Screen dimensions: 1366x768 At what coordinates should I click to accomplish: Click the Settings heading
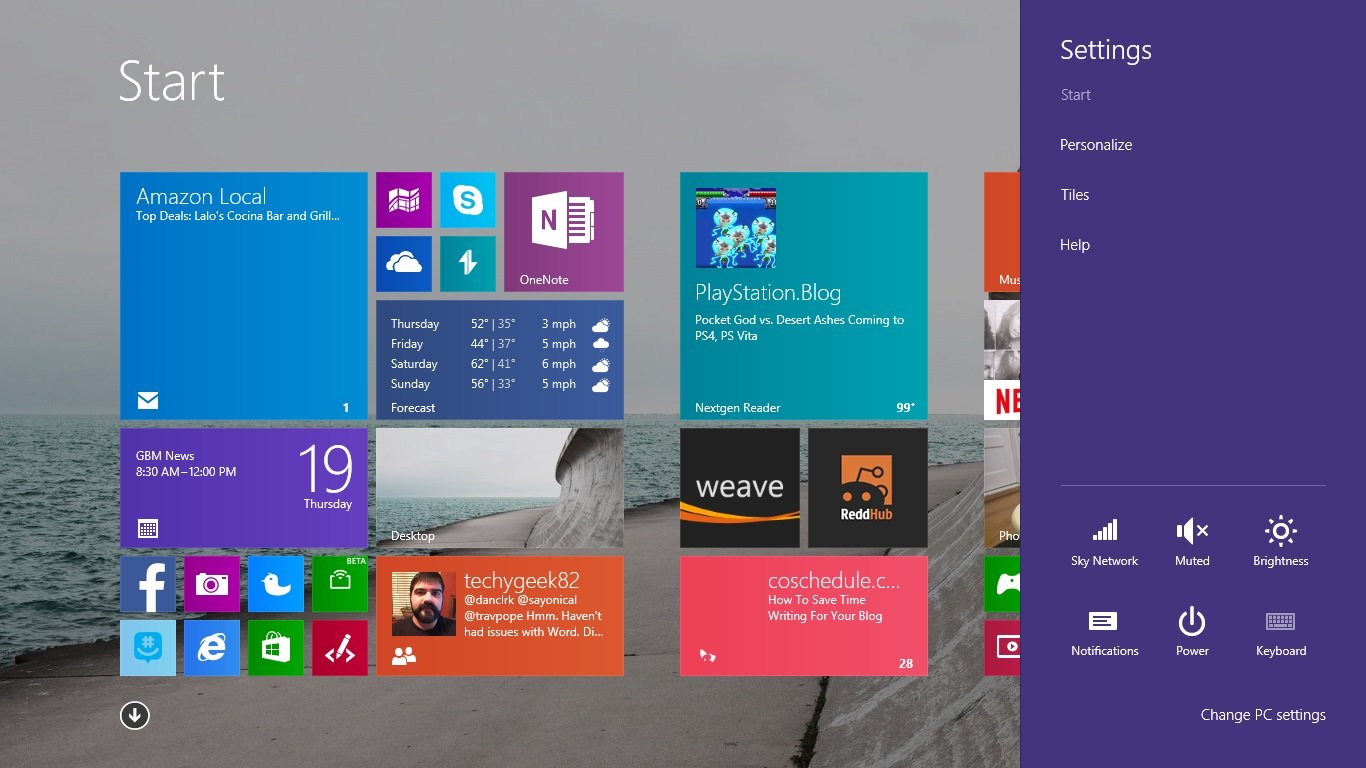click(x=1106, y=50)
